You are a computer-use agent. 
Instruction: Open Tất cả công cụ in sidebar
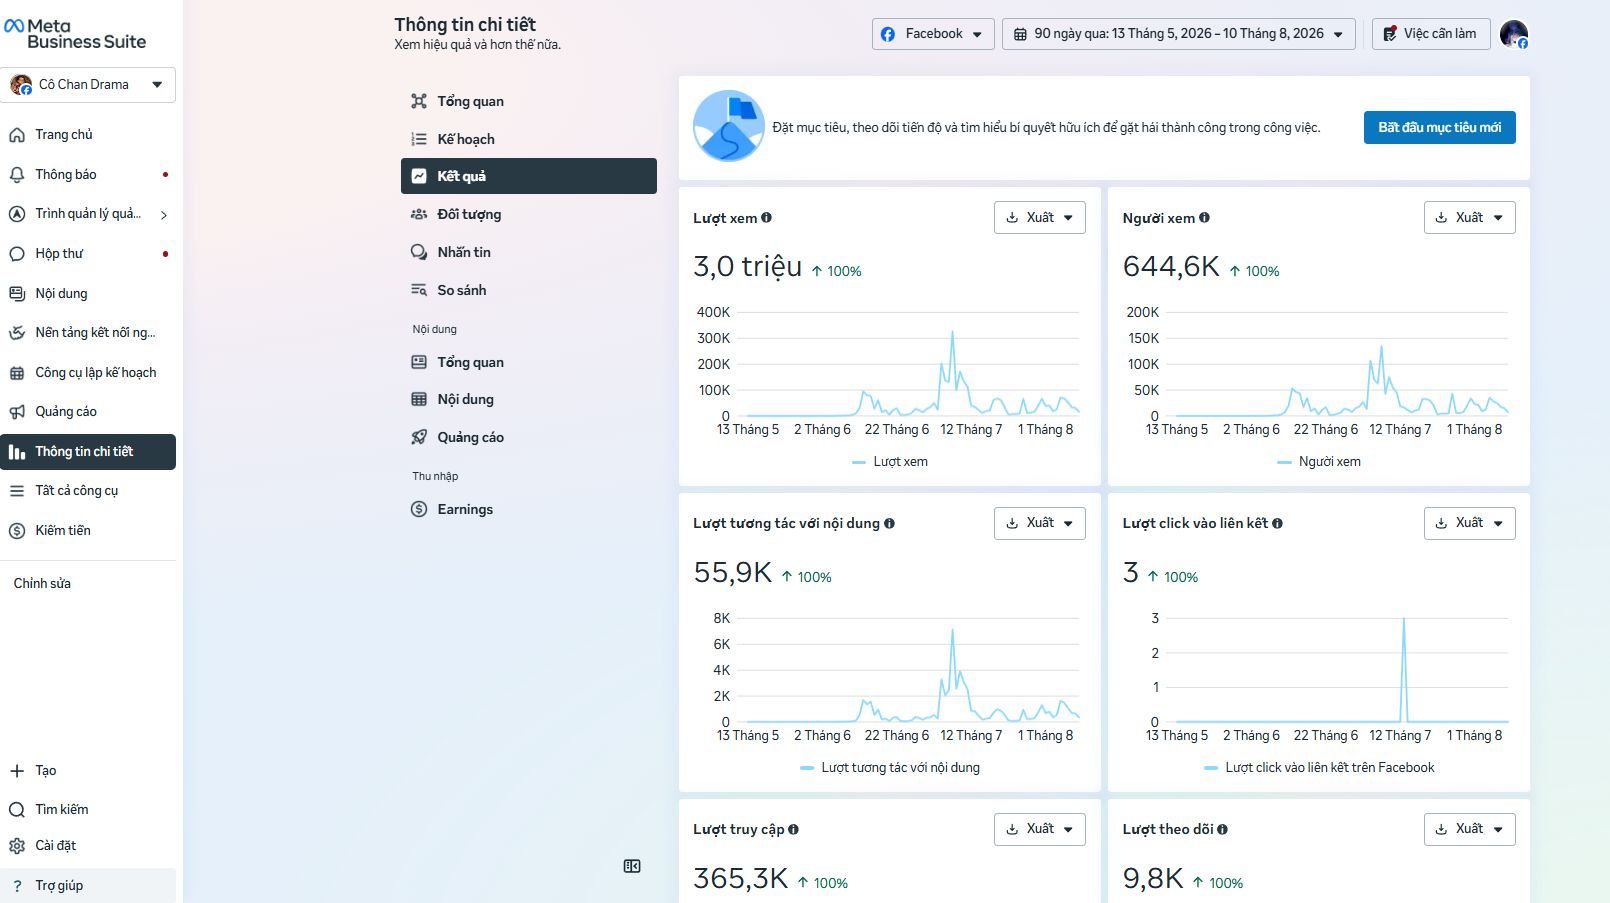click(x=88, y=491)
